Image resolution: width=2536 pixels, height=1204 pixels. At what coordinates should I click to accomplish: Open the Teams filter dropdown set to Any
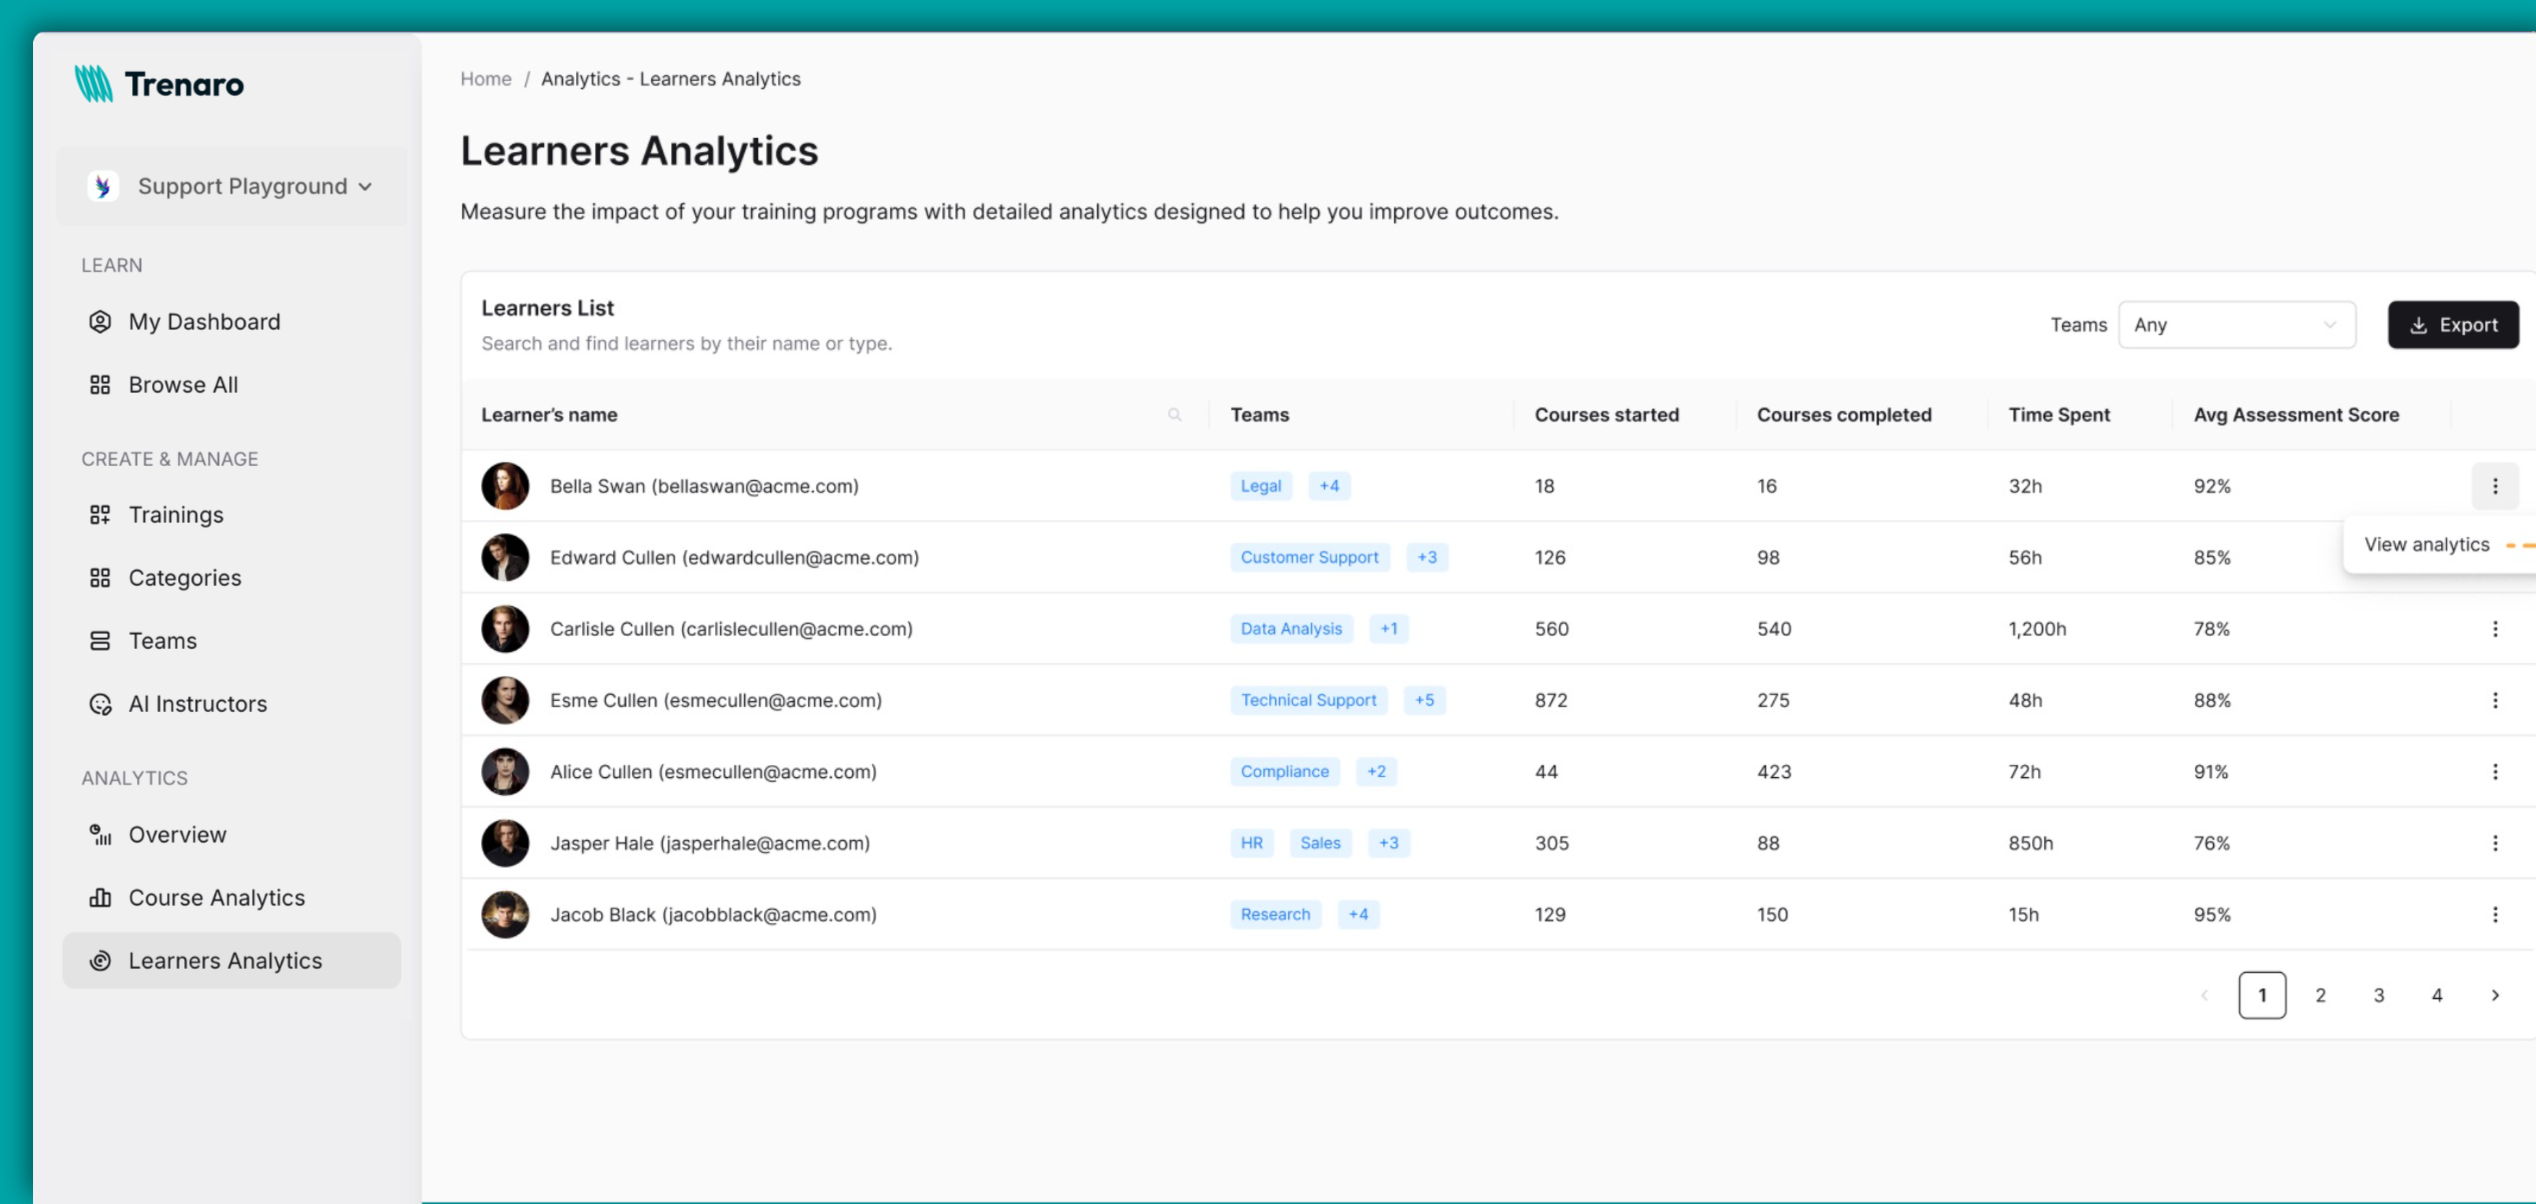pyautogui.click(x=2237, y=324)
